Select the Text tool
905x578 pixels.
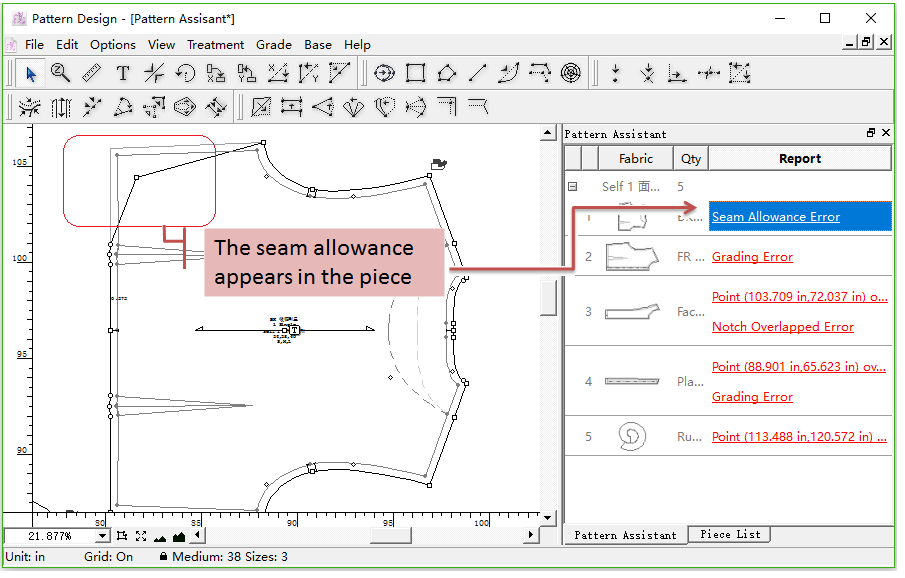point(122,73)
